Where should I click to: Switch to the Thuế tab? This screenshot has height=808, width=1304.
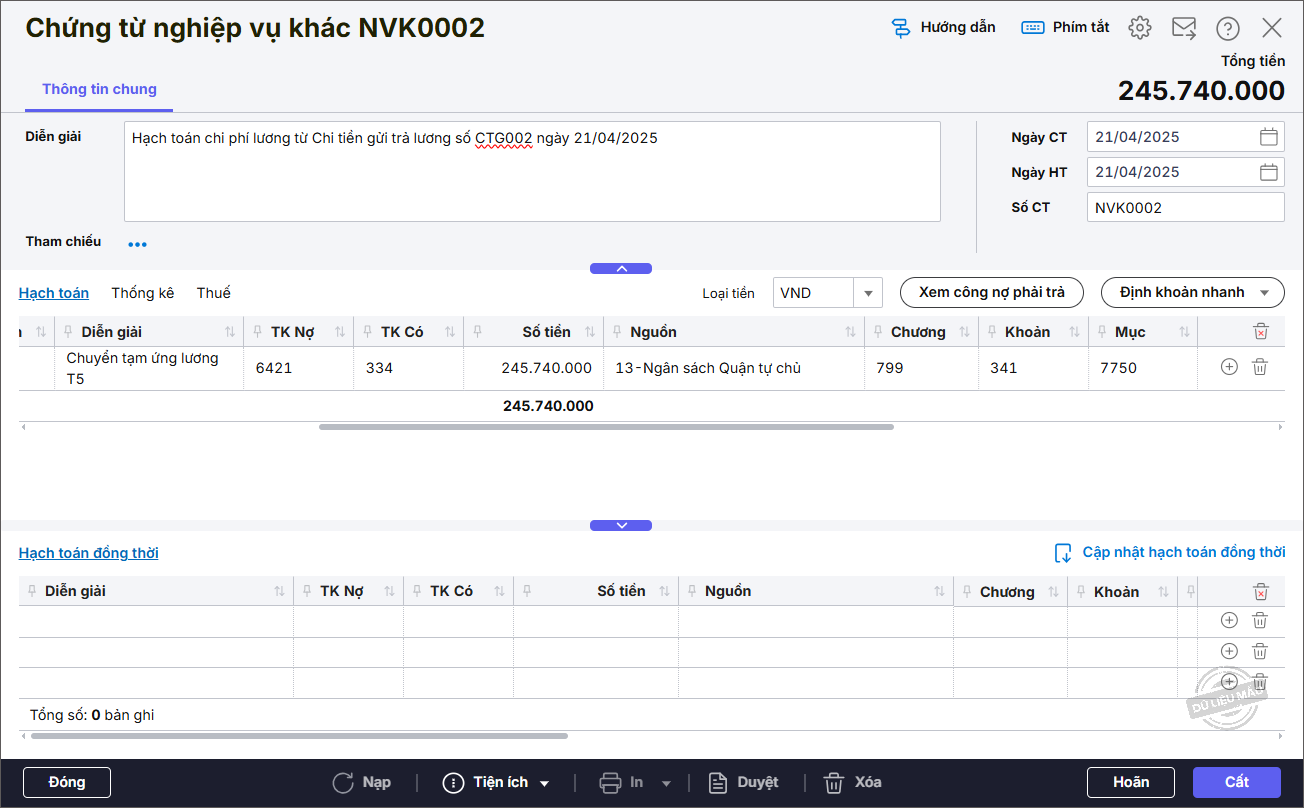point(213,293)
